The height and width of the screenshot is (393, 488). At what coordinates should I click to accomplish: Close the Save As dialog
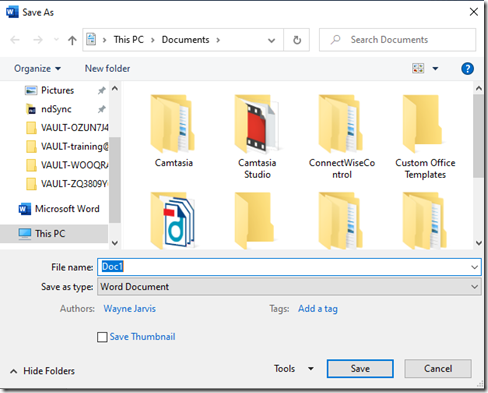[x=474, y=12]
